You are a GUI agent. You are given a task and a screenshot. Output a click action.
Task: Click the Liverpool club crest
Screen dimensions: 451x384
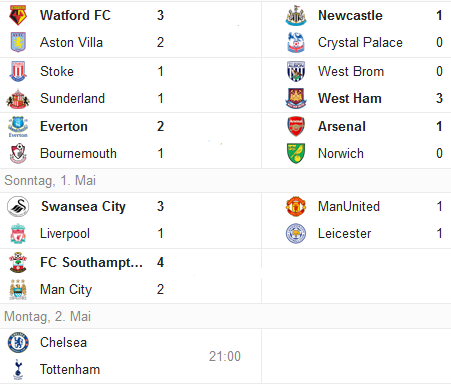[18, 233]
